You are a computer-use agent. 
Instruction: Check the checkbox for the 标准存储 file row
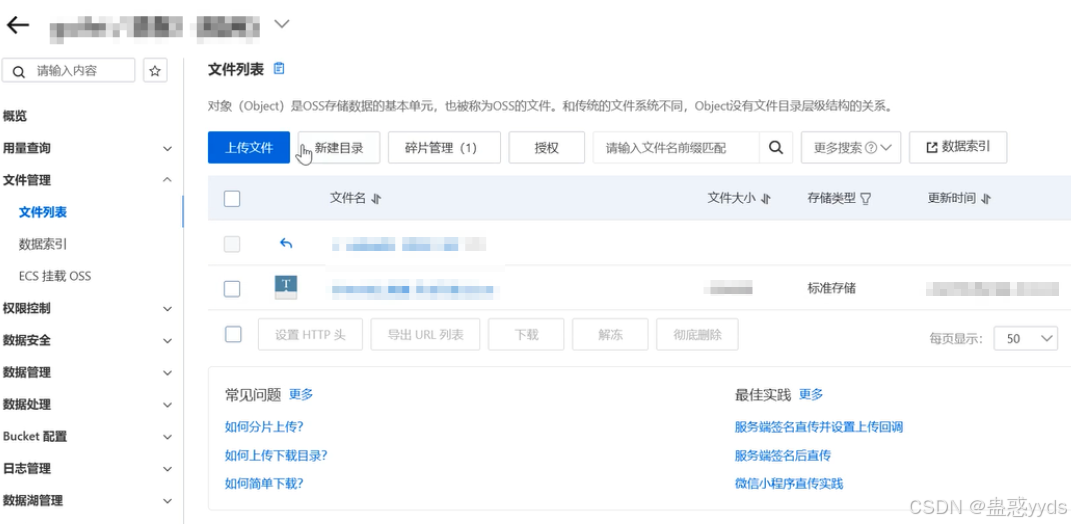[232, 288]
